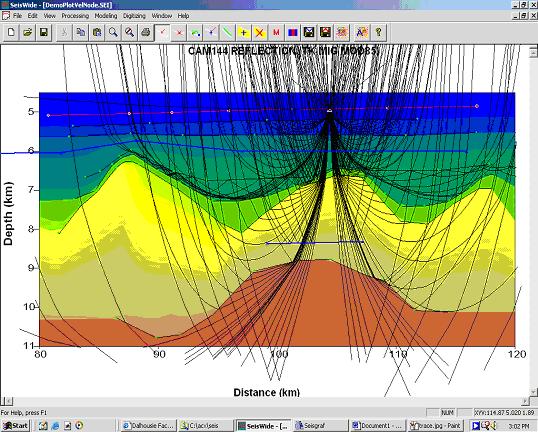Click the red M toolbar icon

pyautogui.click(x=276, y=33)
